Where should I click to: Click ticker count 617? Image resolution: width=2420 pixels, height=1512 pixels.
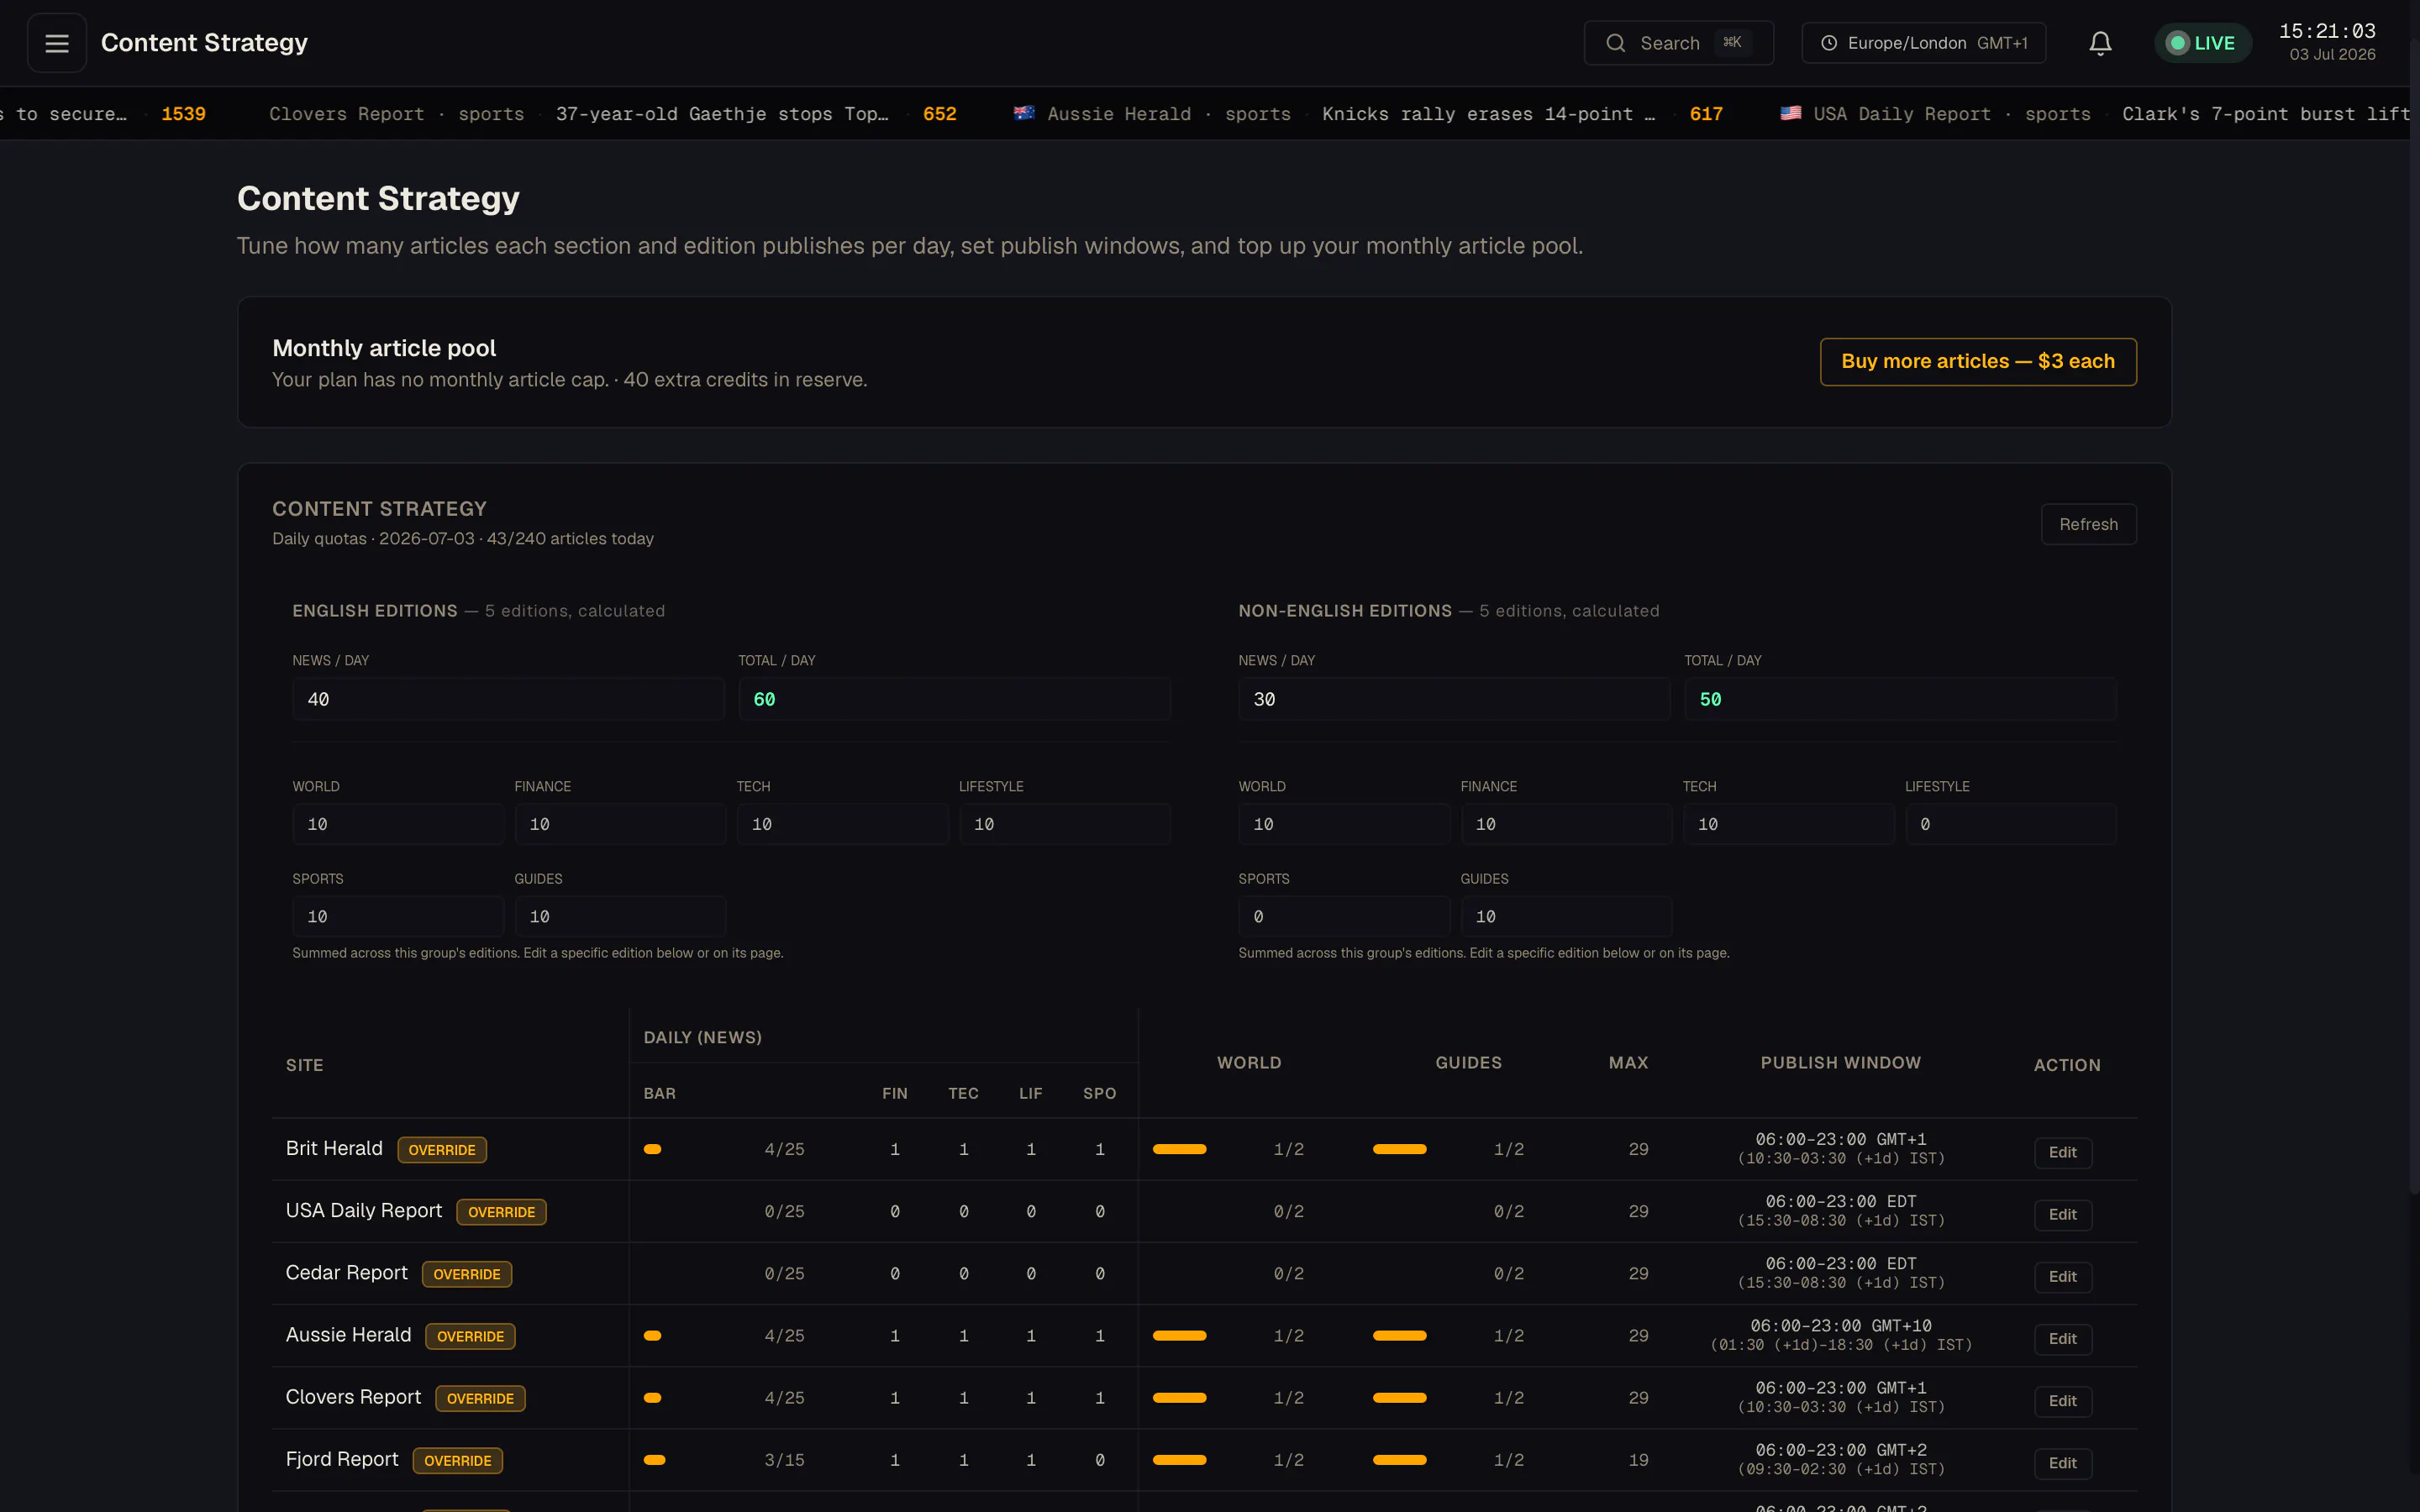coord(1706,114)
